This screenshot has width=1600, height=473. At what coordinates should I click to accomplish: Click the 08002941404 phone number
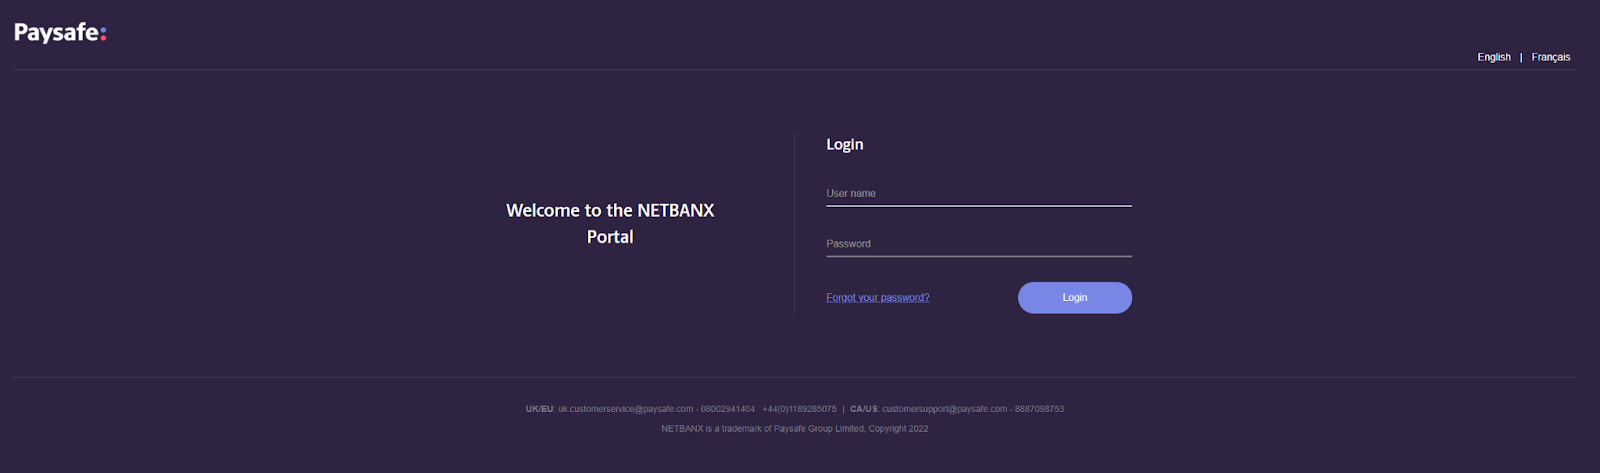pos(728,409)
